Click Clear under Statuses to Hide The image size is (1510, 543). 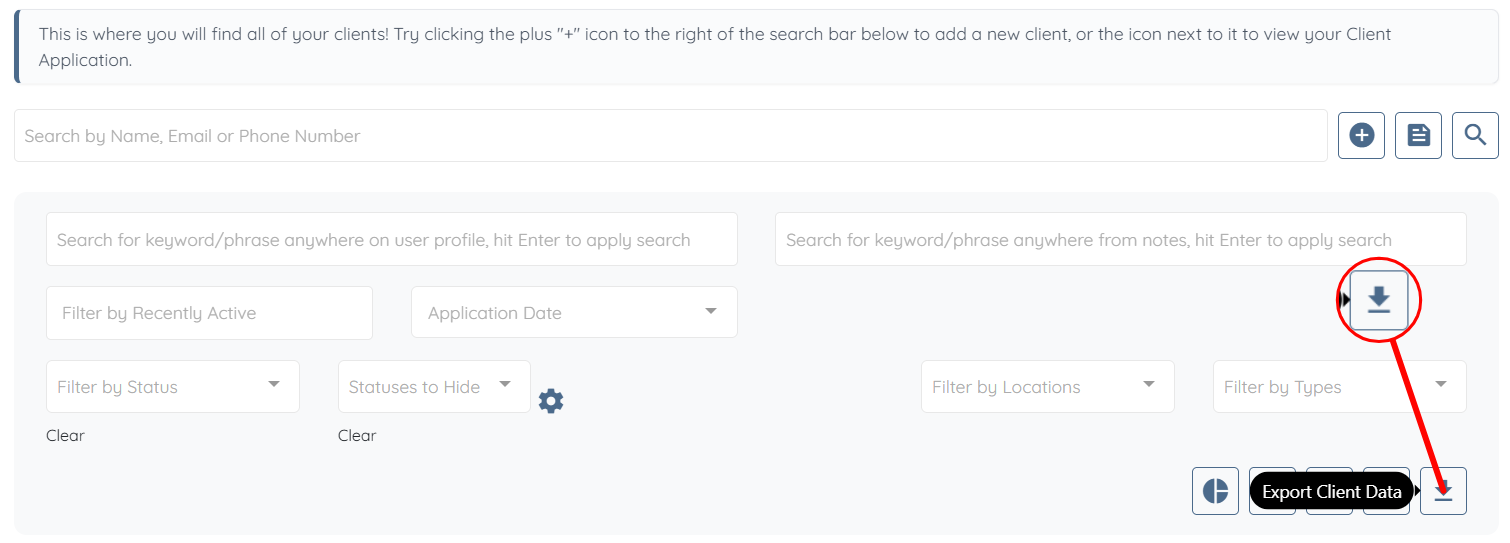357,436
